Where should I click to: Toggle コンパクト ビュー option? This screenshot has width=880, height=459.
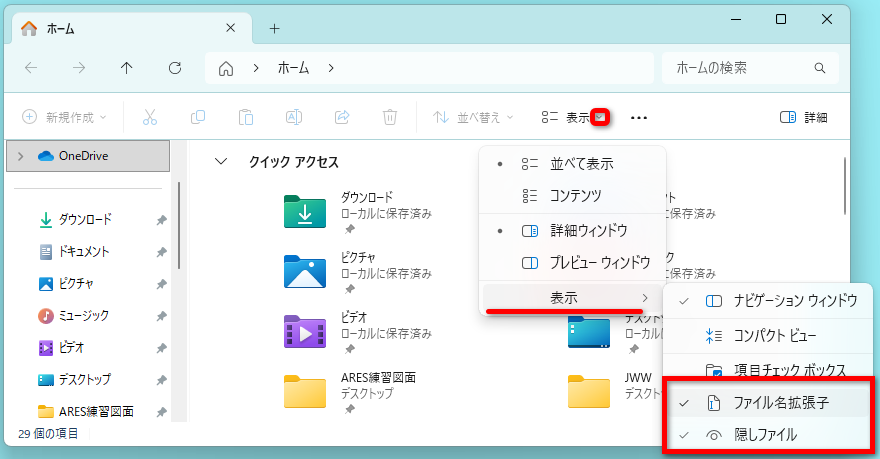point(768,336)
